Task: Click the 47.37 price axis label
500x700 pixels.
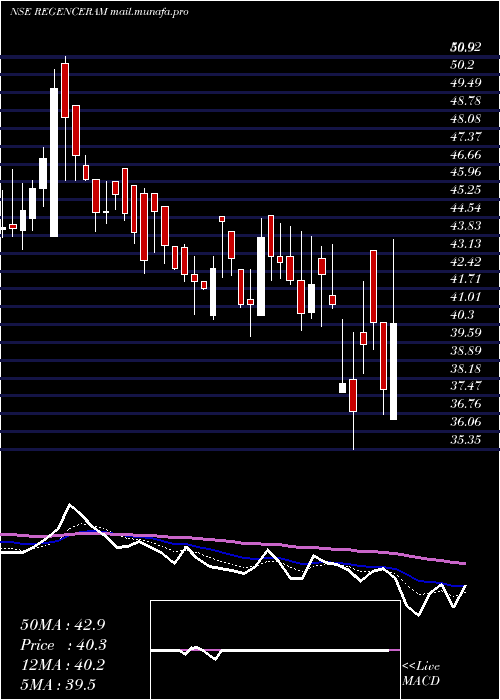Action: [466, 137]
